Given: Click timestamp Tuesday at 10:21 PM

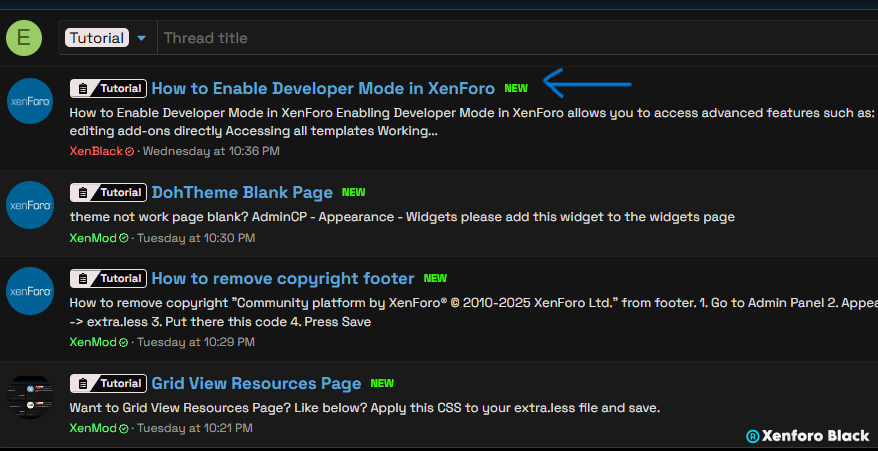Looking at the screenshot, I should (195, 428).
